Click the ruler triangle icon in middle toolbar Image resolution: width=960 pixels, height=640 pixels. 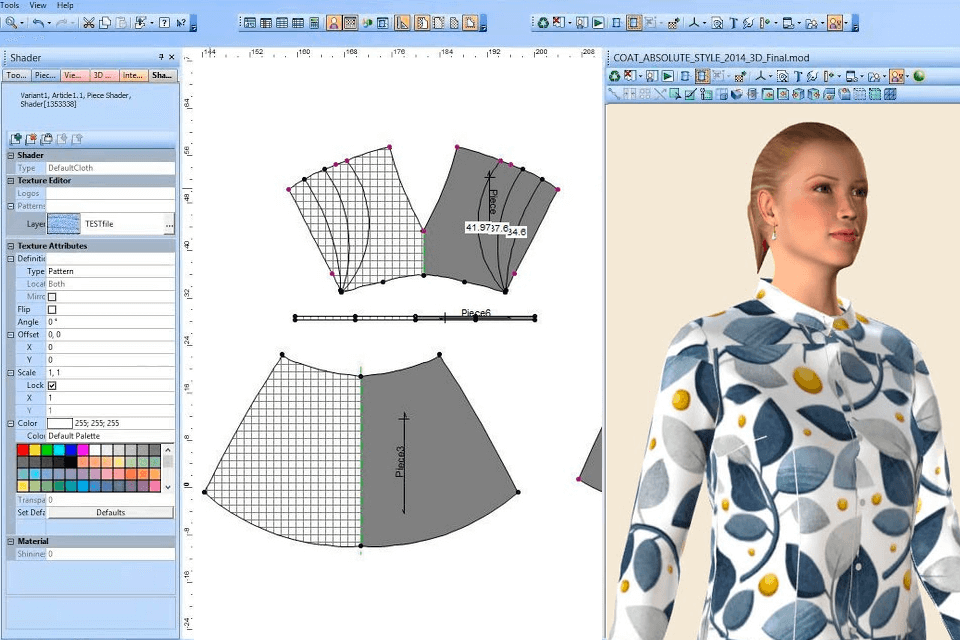click(x=402, y=23)
